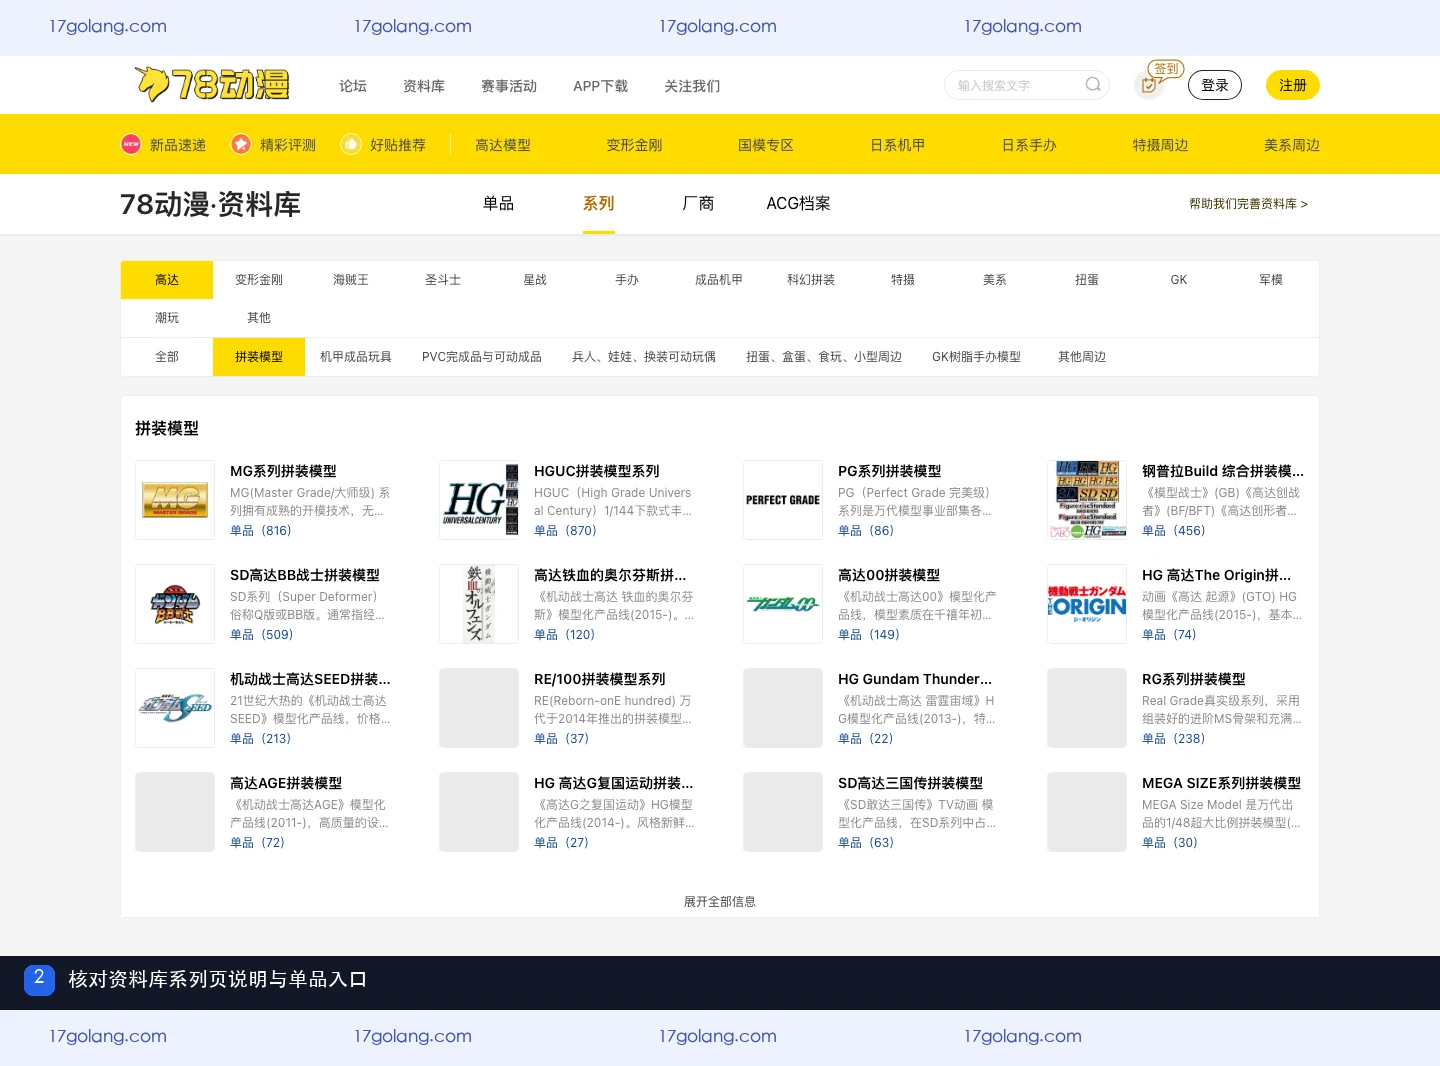Switch to the 单品 tab
Viewport: 1440px width, 1066px height.
tap(498, 203)
